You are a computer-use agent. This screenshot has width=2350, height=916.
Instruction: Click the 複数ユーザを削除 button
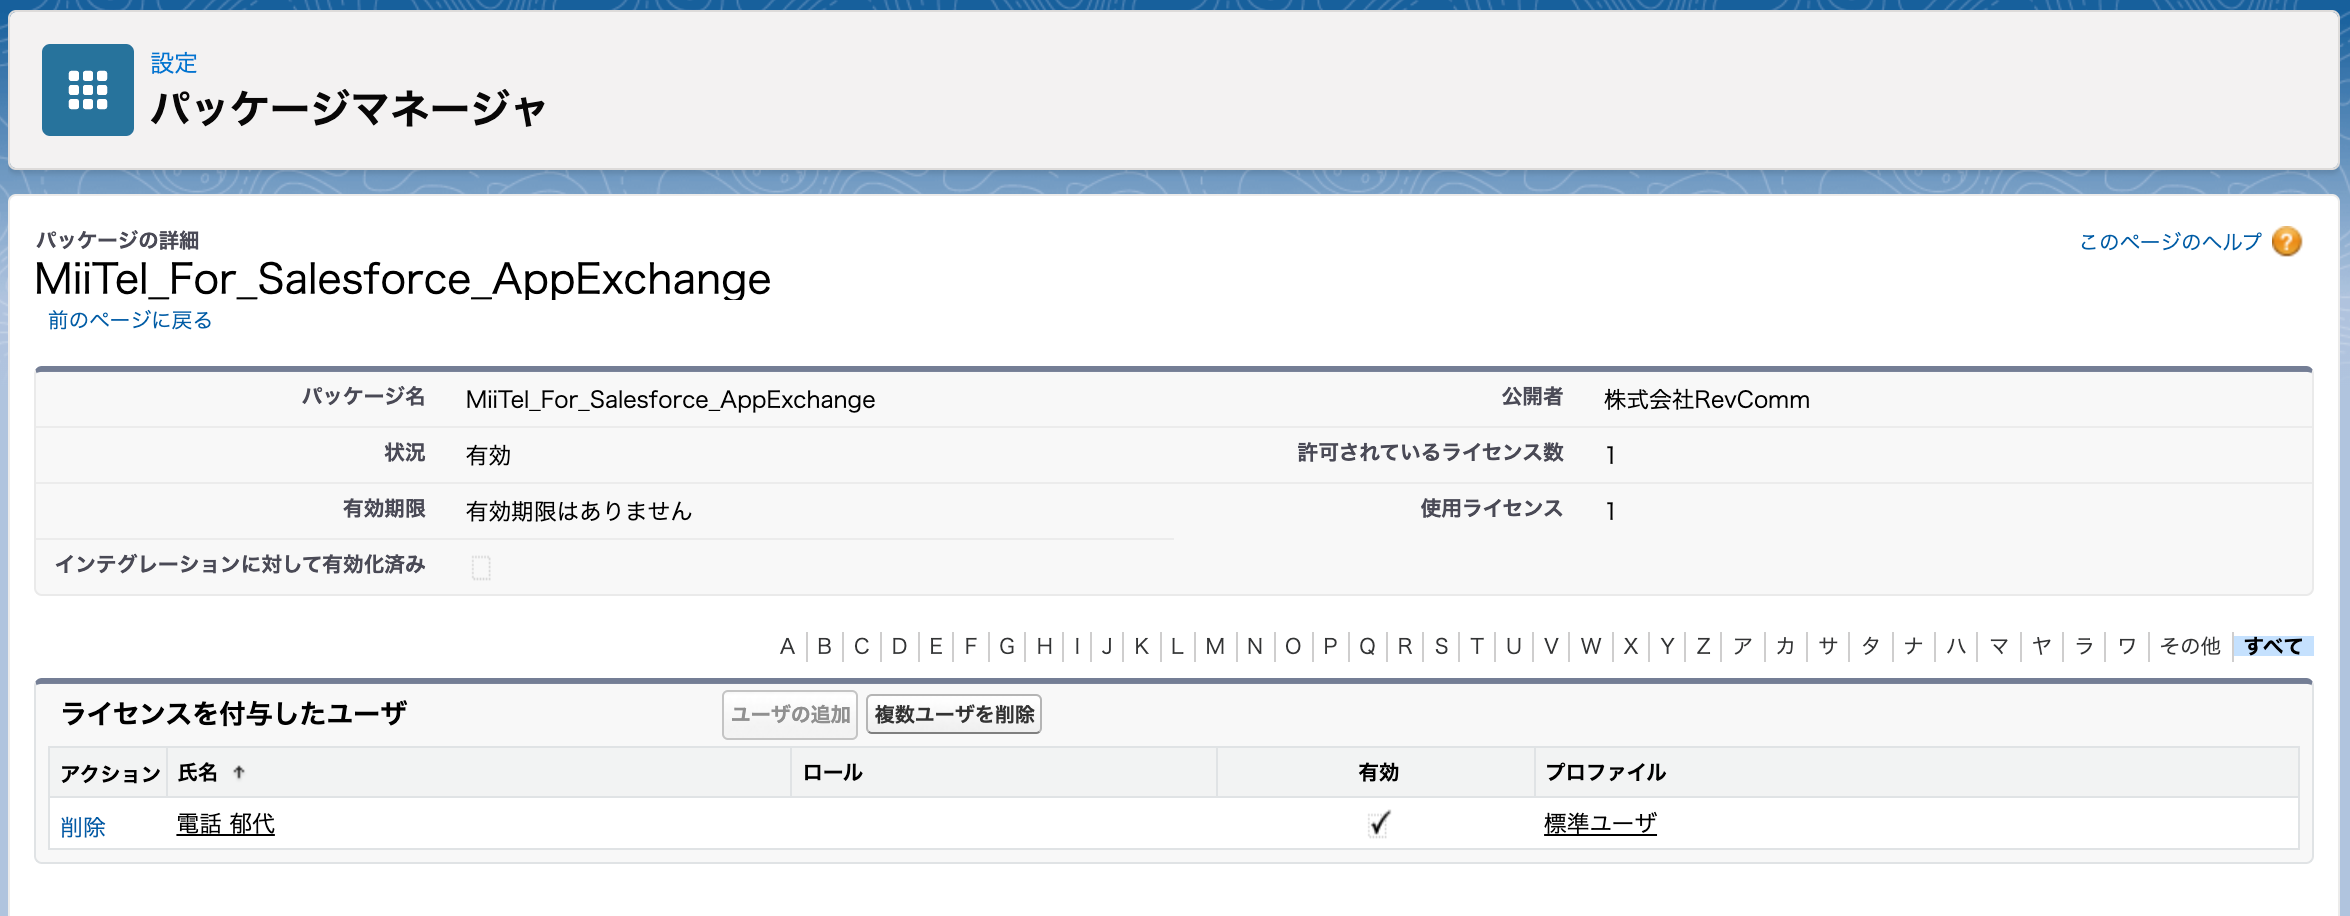point(954,715)
